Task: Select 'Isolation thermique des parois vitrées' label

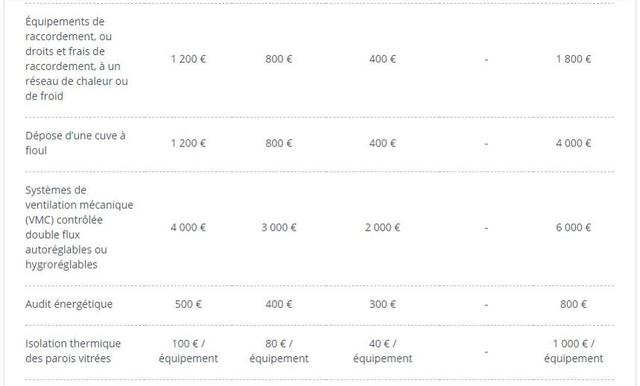Action: click(73, 351)
